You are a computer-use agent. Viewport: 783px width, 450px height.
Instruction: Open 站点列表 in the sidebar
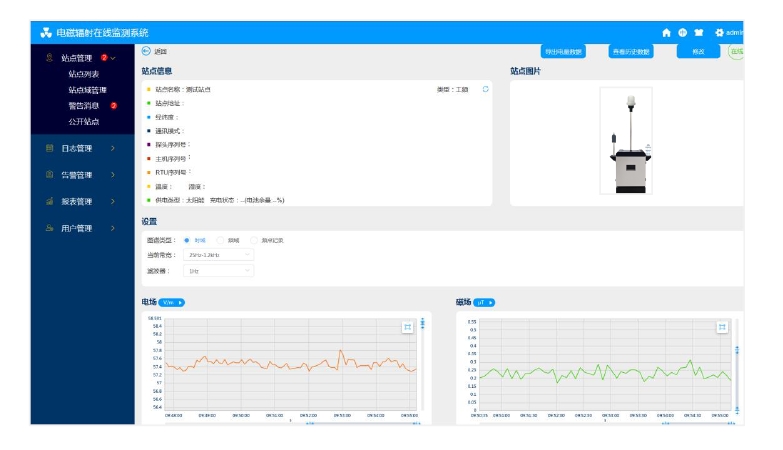coord(84,74)
